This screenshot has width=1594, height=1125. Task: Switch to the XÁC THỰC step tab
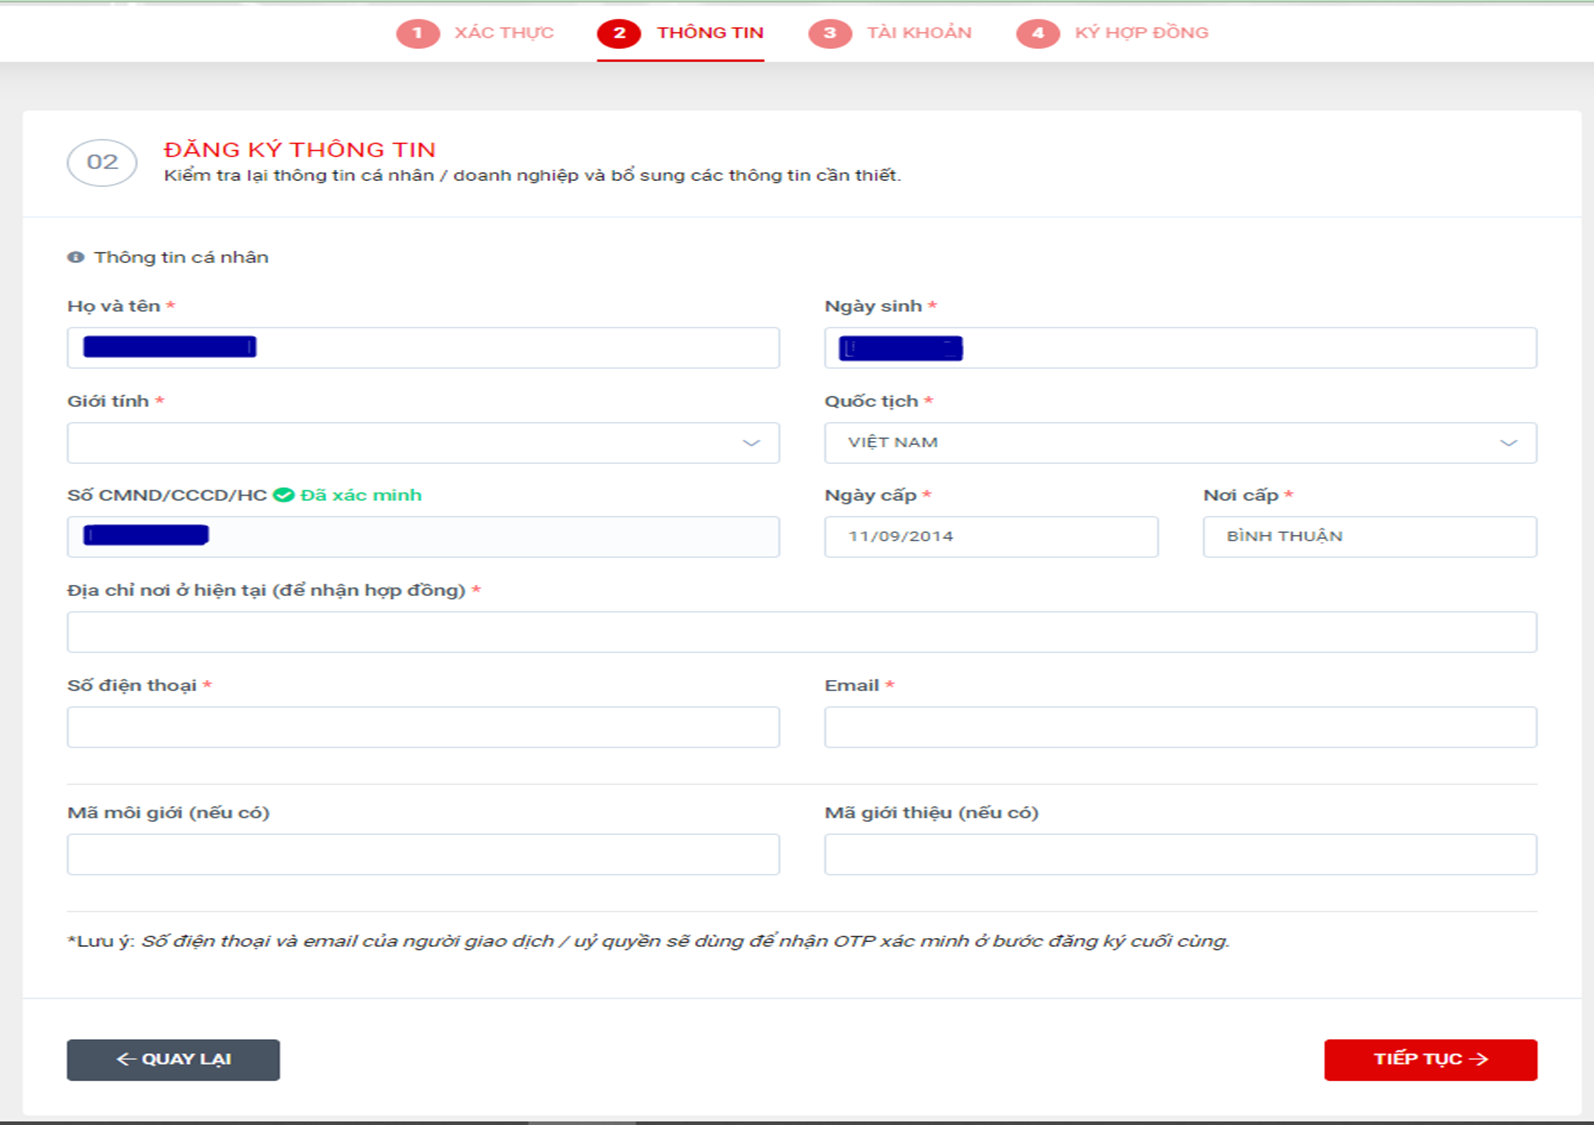503,33
